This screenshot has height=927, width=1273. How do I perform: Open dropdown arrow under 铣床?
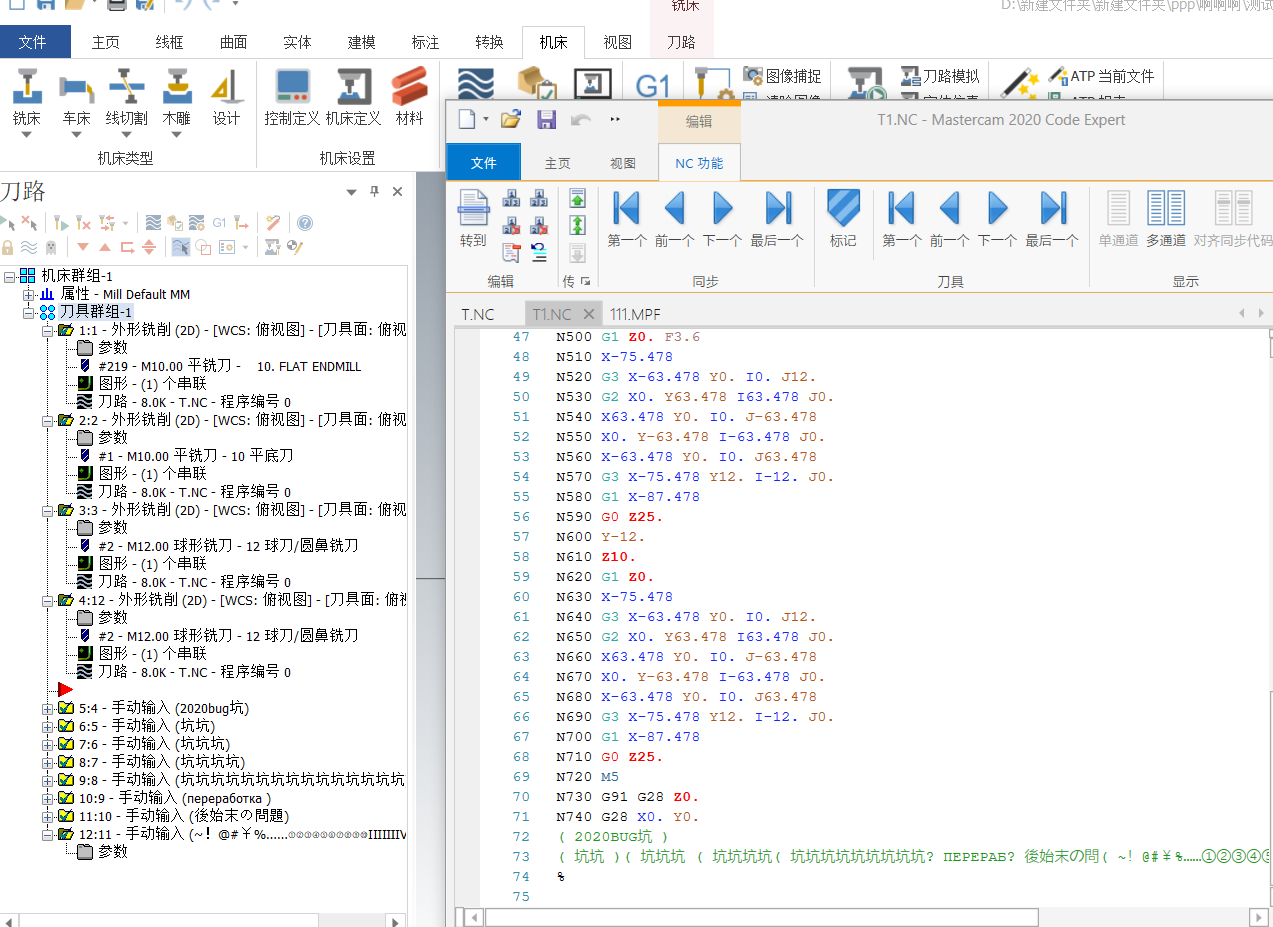(27, 135)
